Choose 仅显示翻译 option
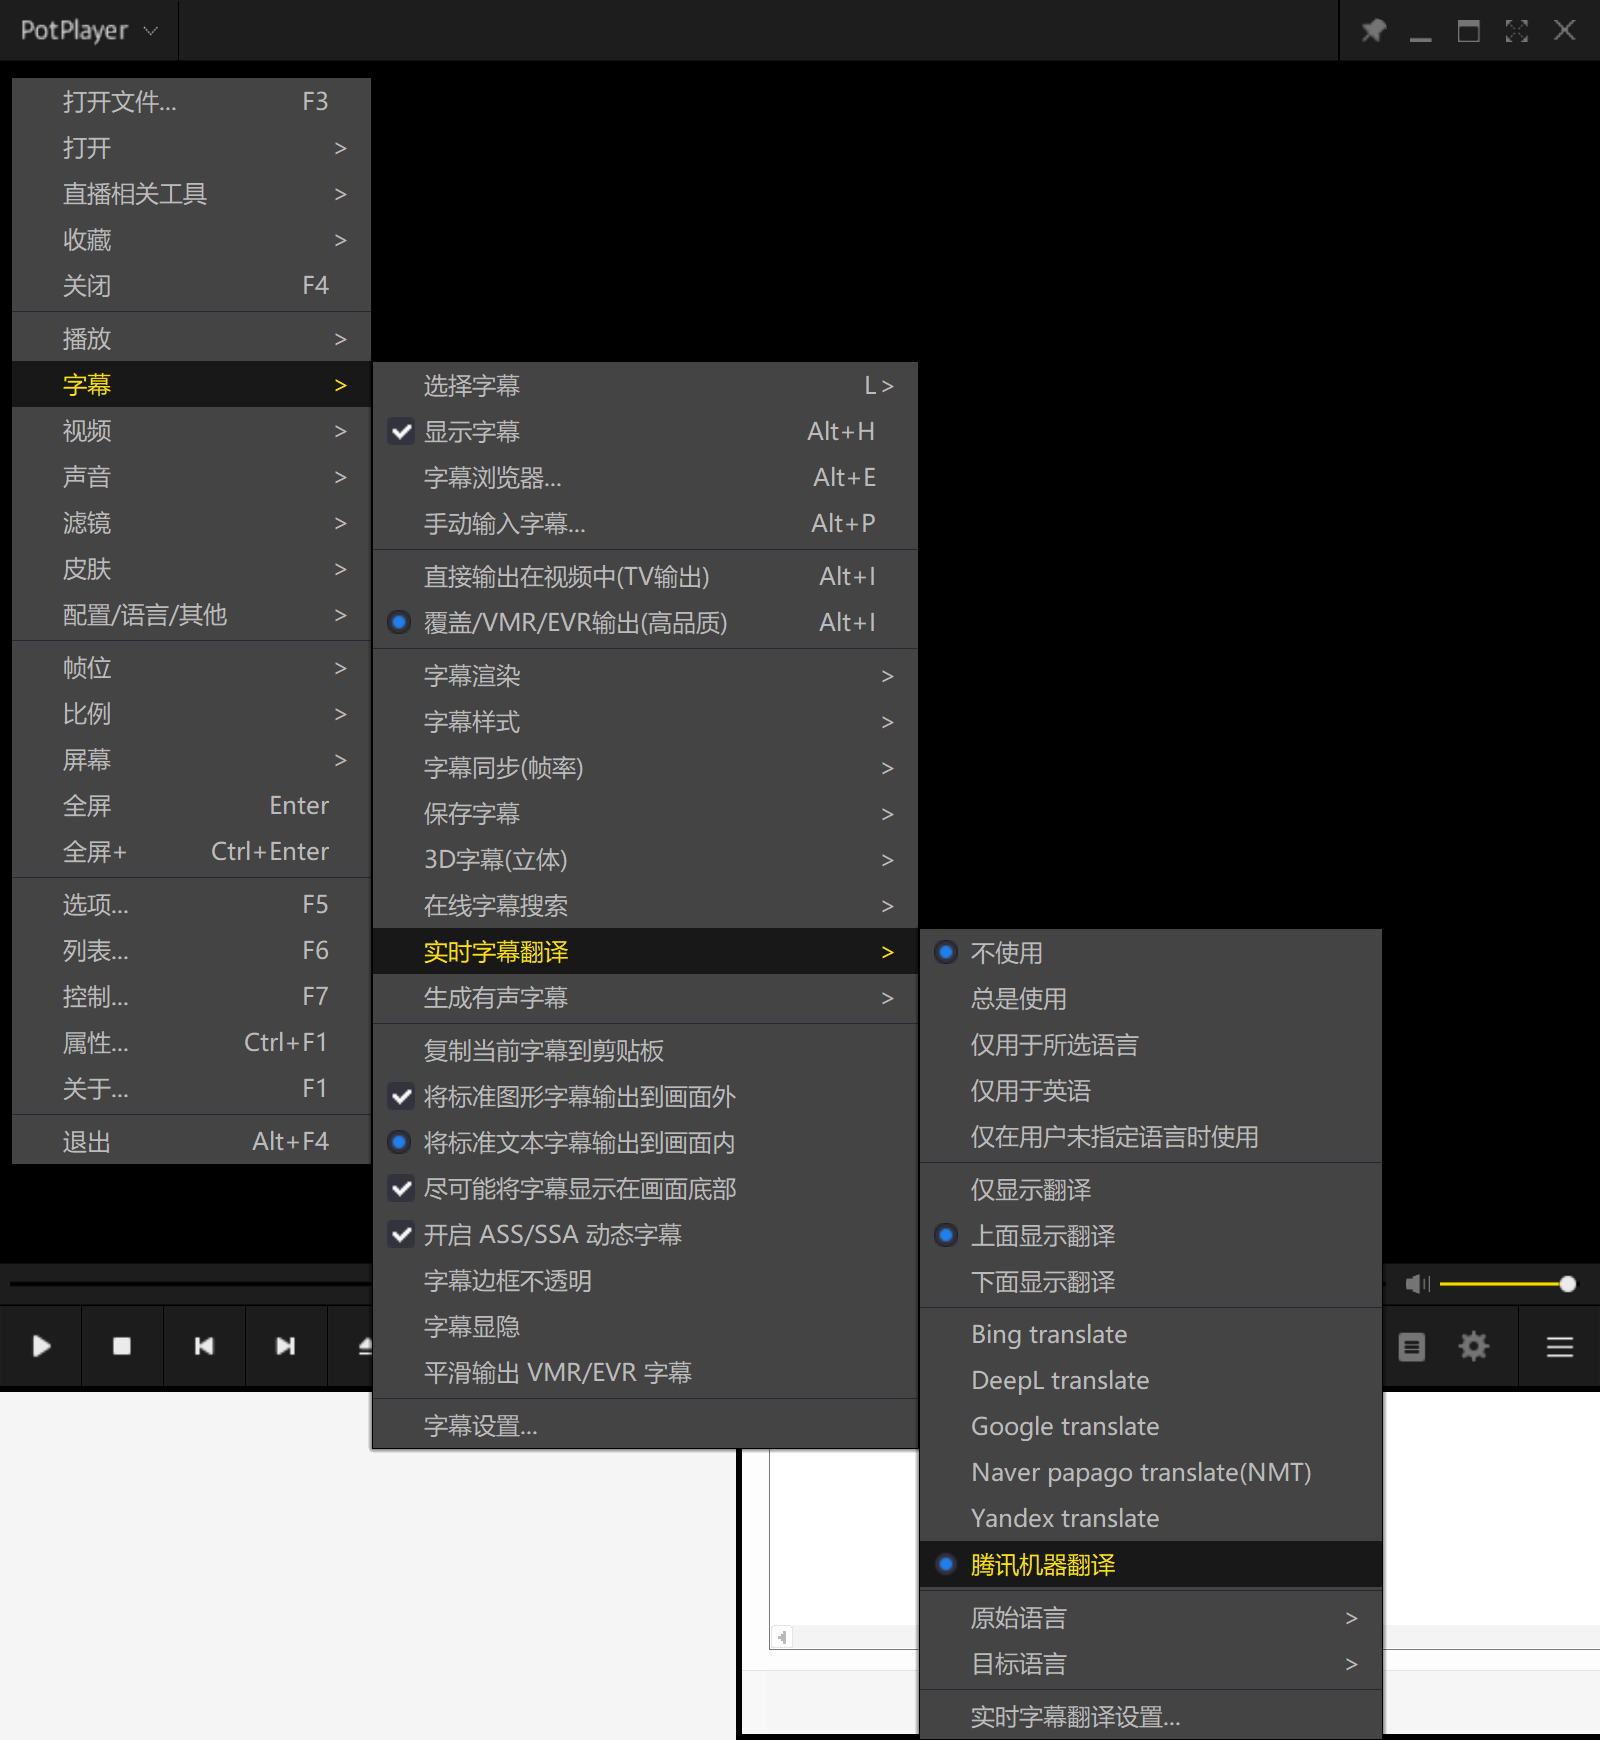The height and width of the screenshot is (1740, 1600). pyautogui.click(x=1151, y=1190)
